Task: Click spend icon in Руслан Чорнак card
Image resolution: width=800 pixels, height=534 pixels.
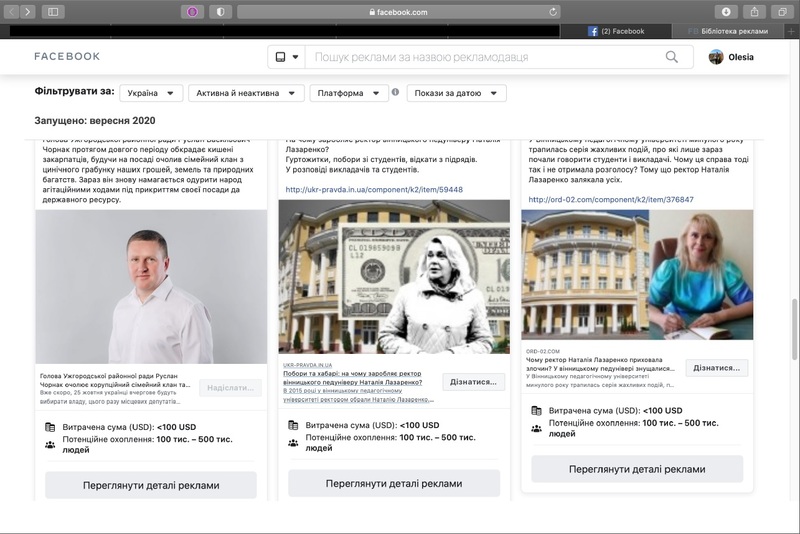Action: coord(50,427)
